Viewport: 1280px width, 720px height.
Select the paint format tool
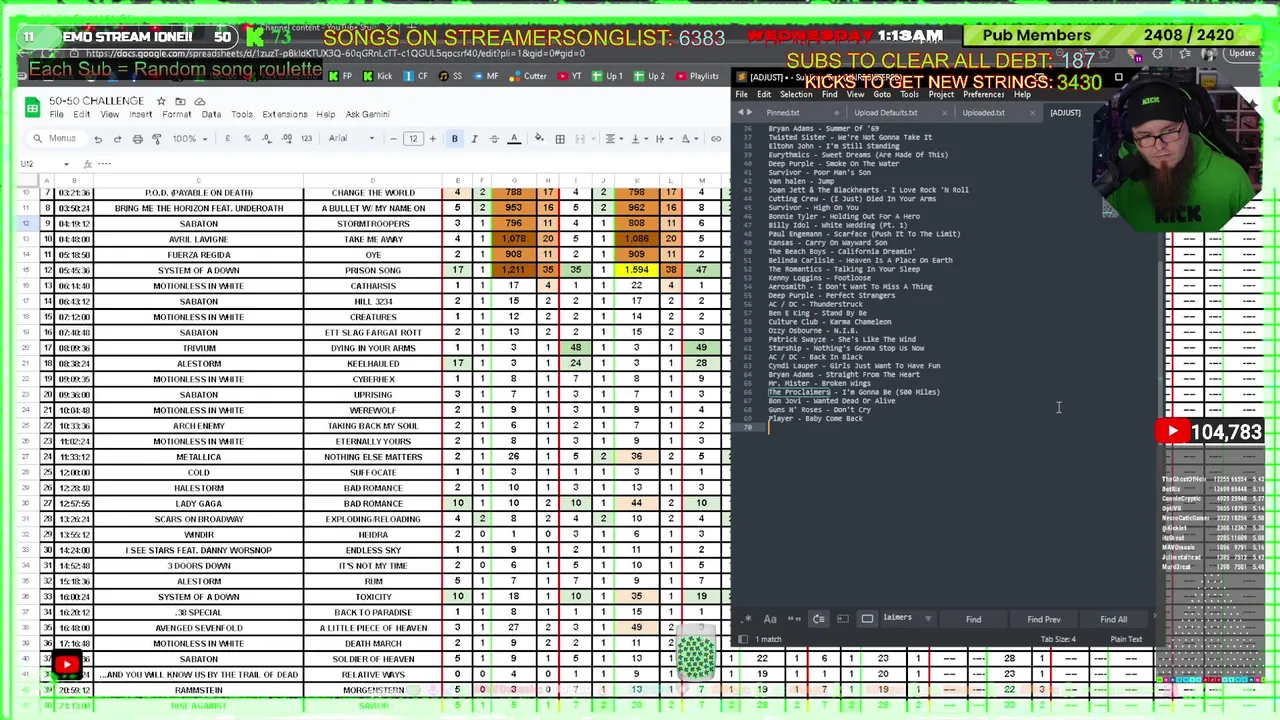(156, 139)
